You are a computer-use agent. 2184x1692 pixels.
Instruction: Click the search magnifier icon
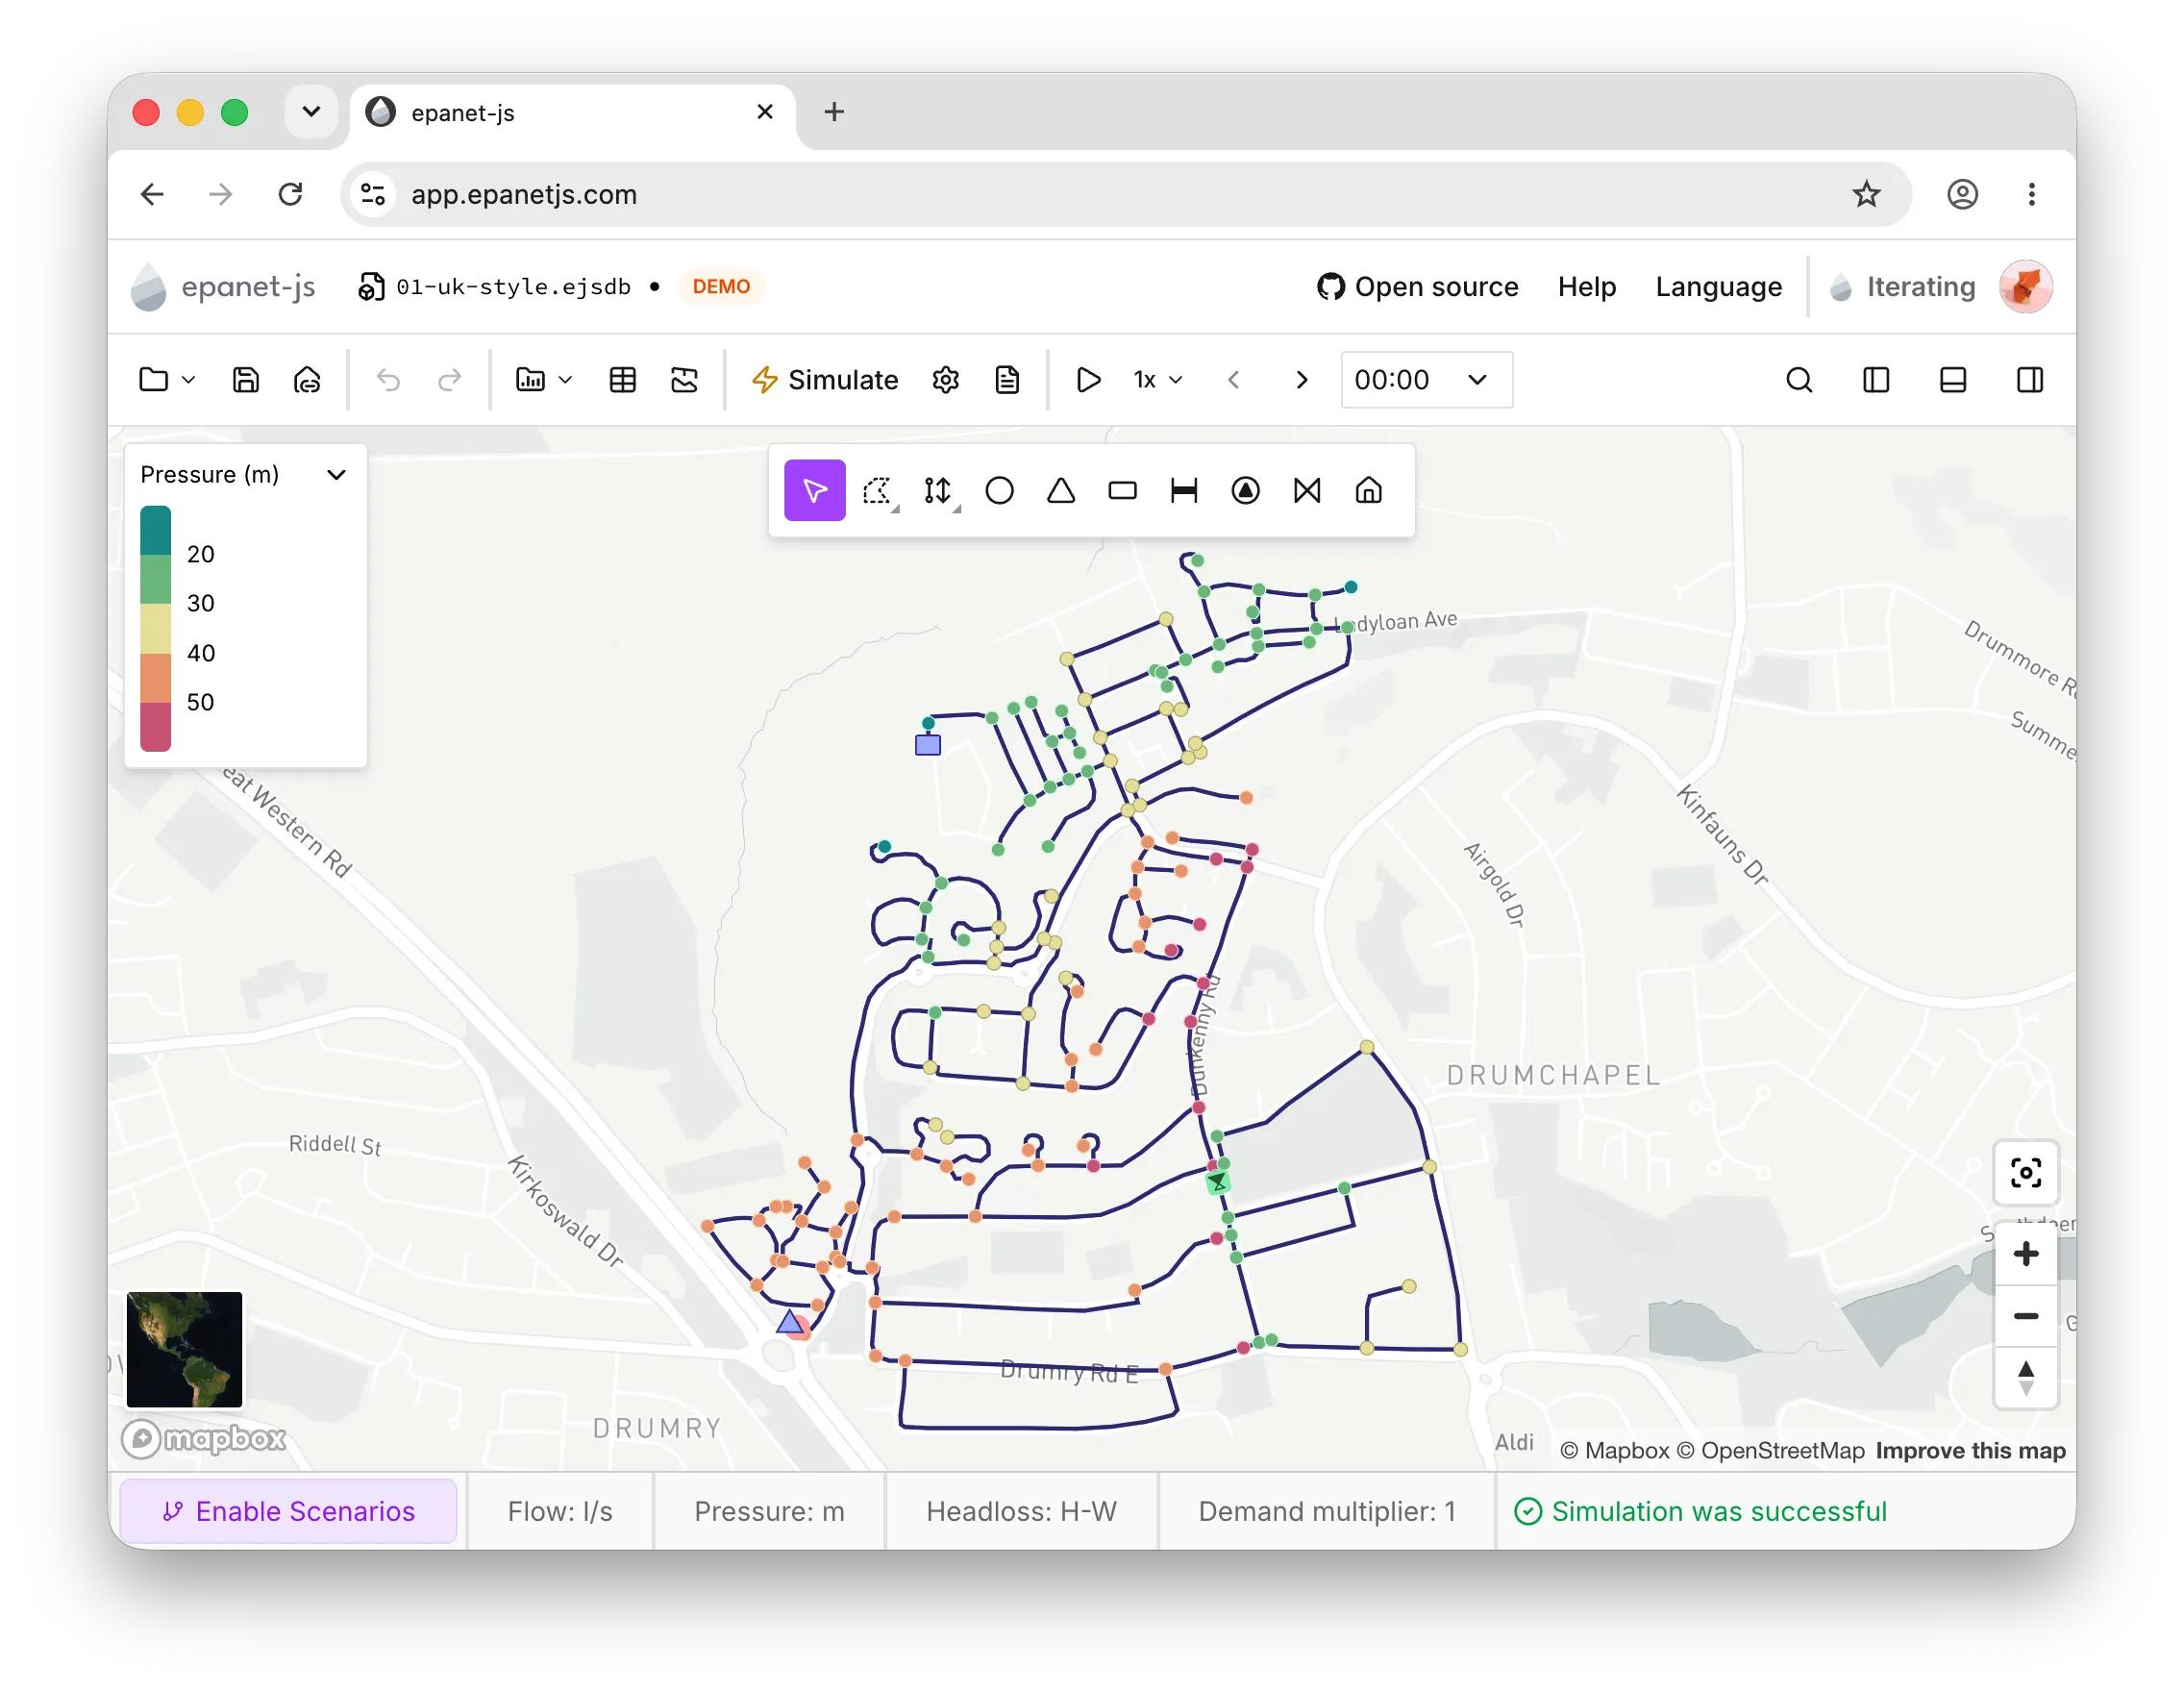pyautogui.click(x=1798, y=380)
